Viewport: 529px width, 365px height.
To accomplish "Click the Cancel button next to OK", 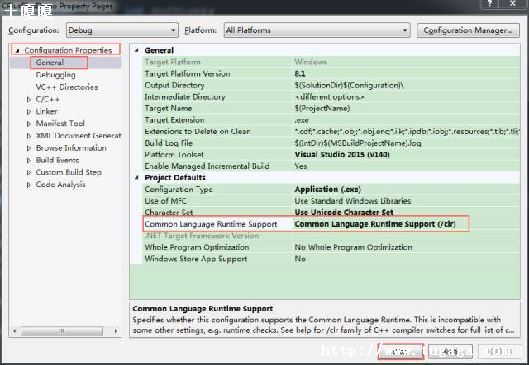I will point(450,352).
